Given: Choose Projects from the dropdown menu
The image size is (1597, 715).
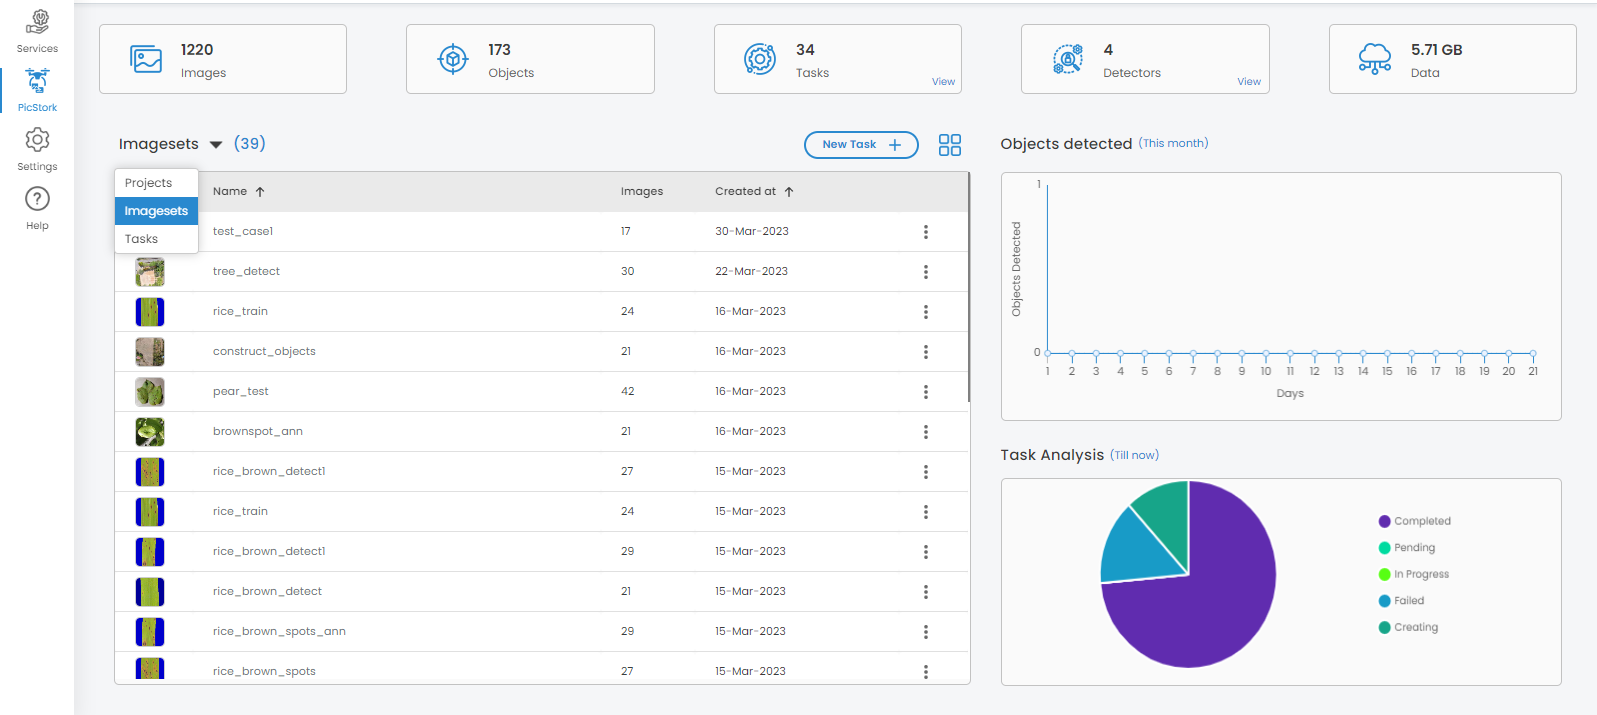Looking at the screenshot, I should pyautogui.click(x=149, y=183).
